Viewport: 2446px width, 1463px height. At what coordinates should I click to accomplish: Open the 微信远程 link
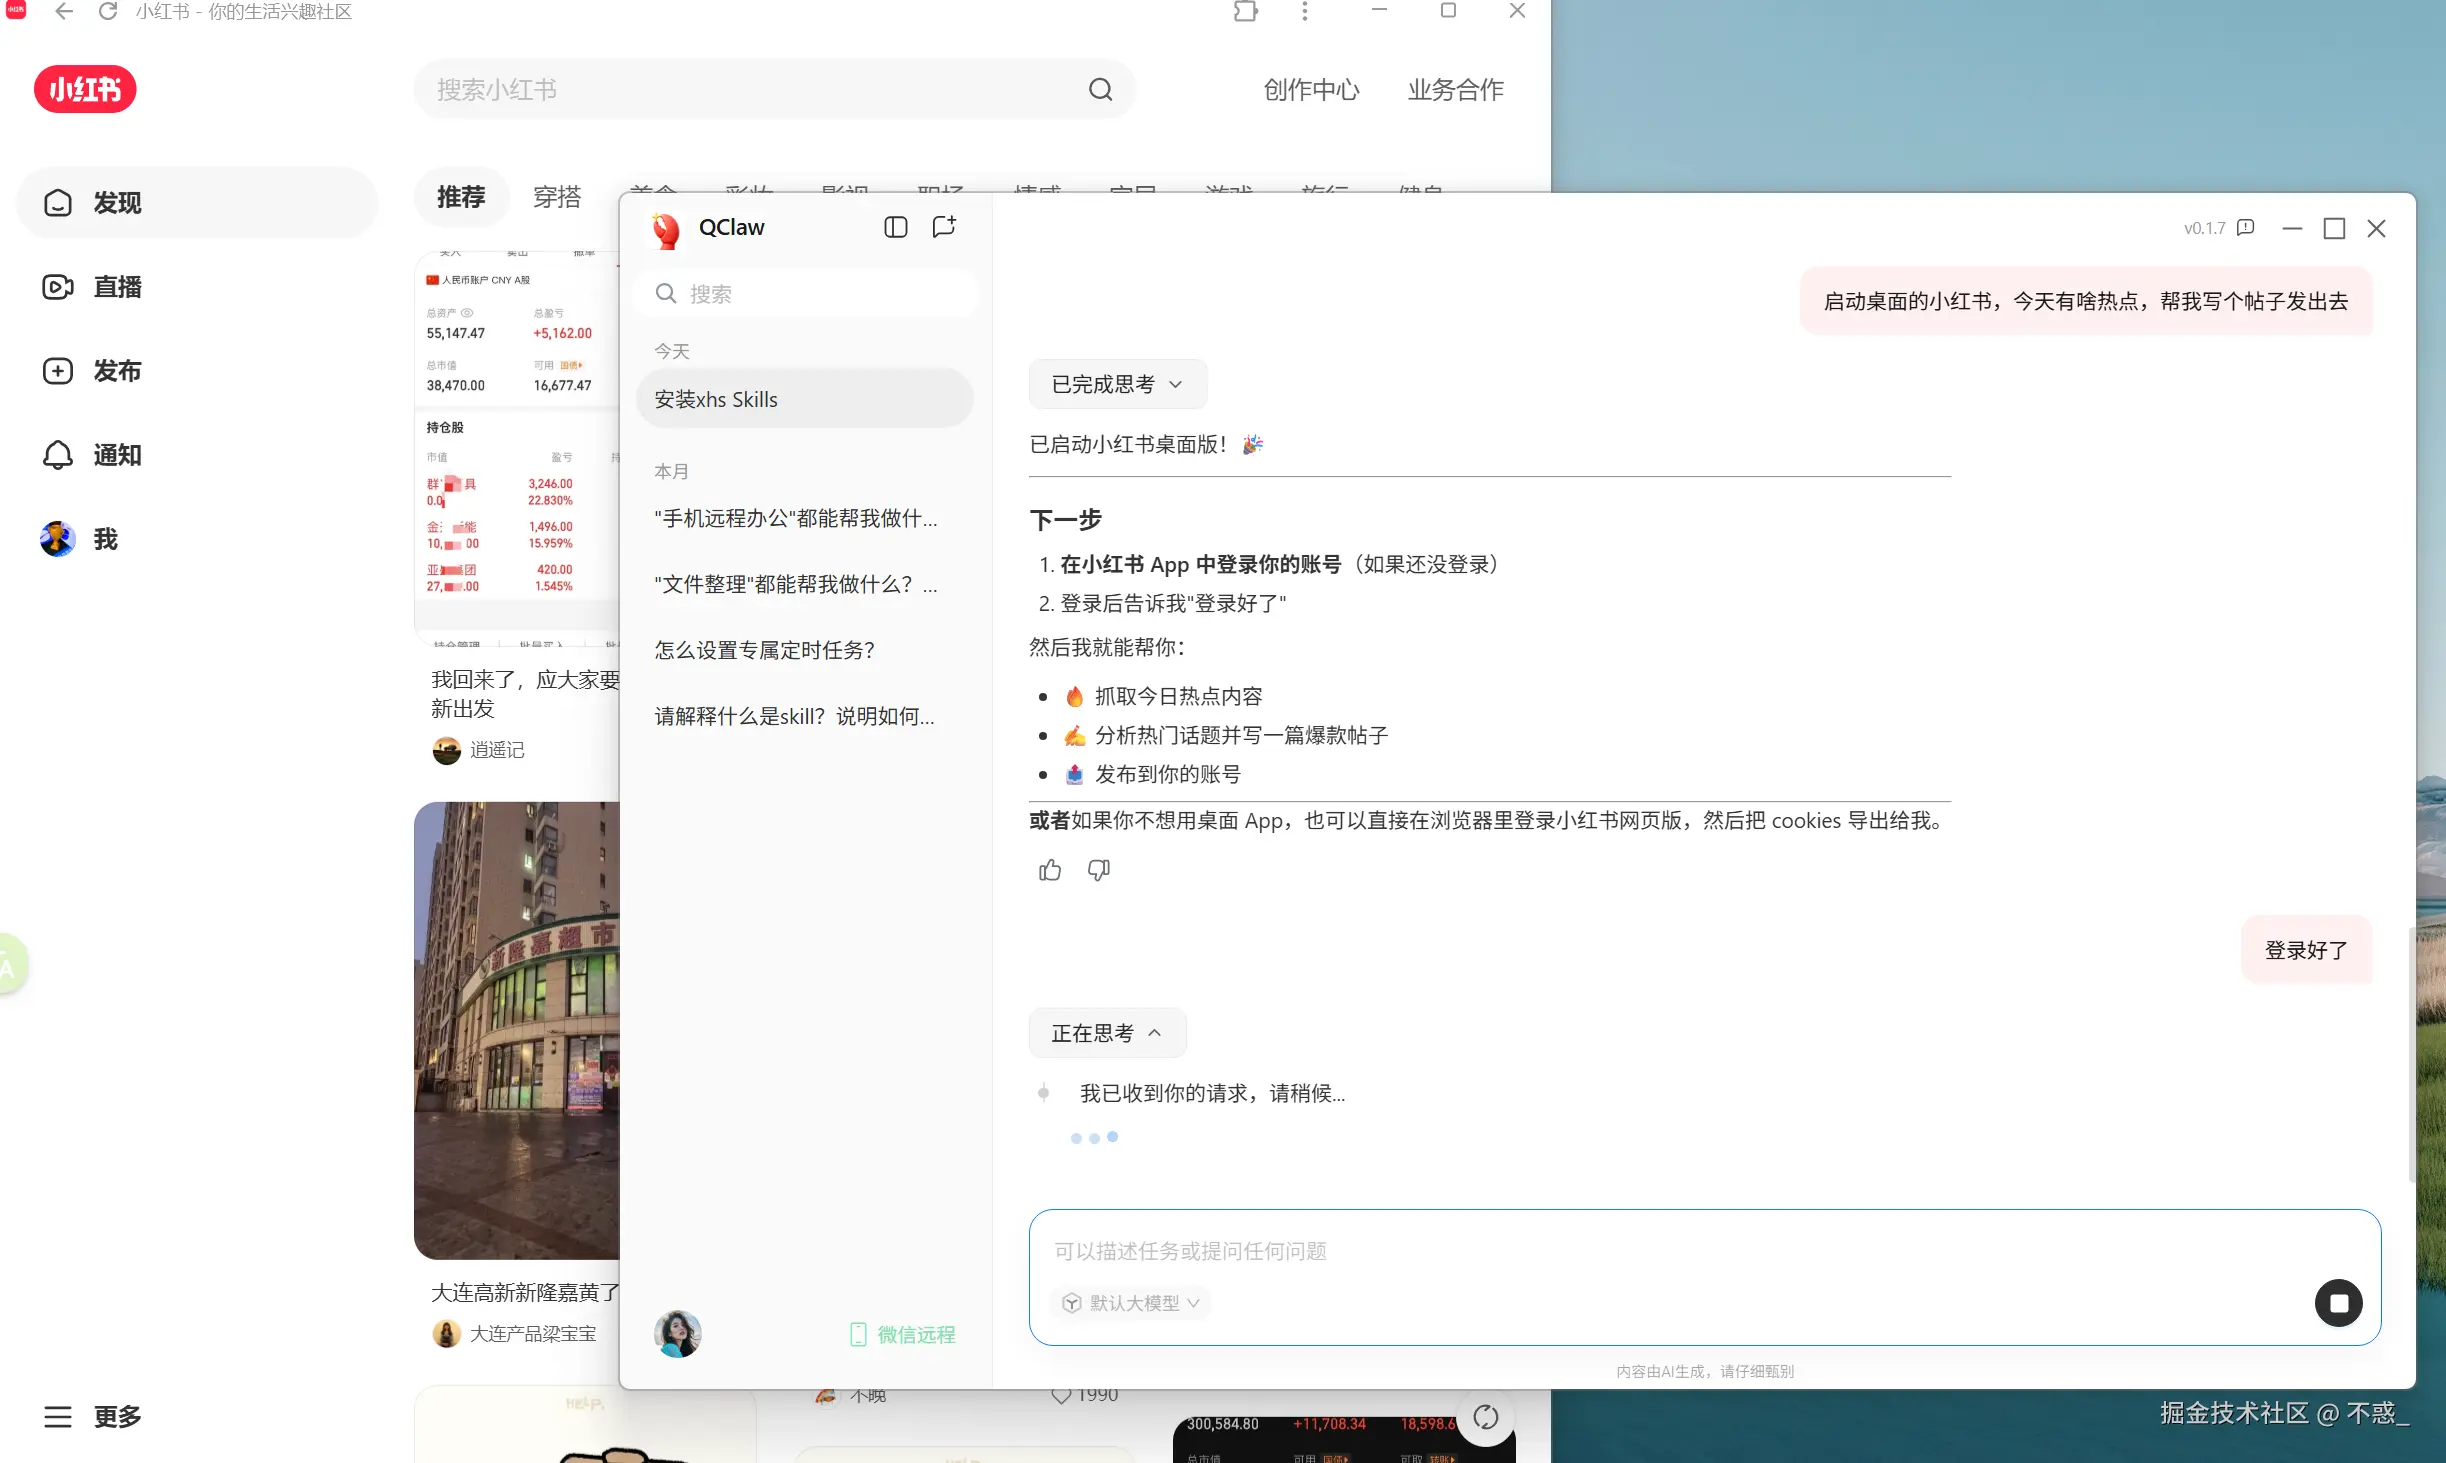(x=903, y=1334)
